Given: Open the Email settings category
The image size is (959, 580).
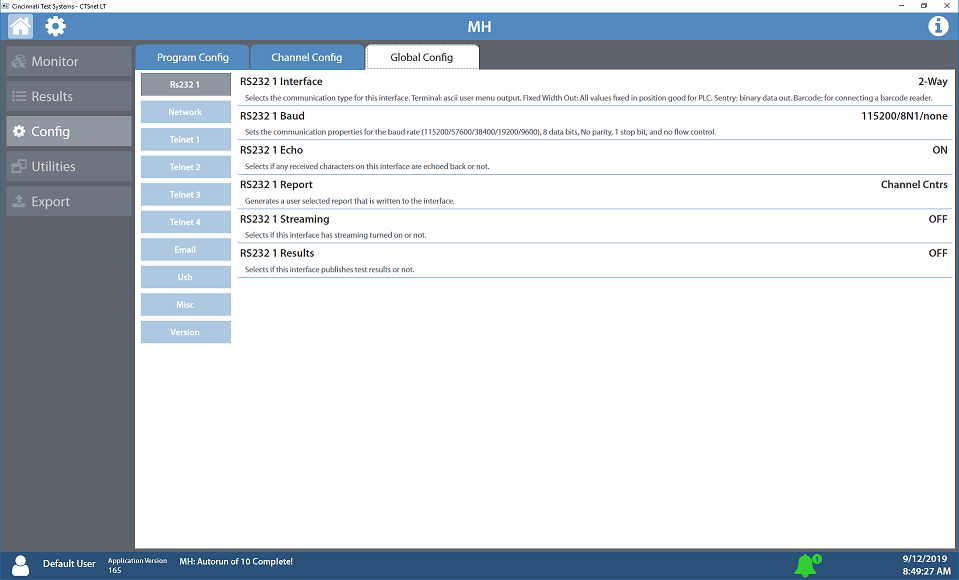Looking at the screenshot, I should (185, 250).
